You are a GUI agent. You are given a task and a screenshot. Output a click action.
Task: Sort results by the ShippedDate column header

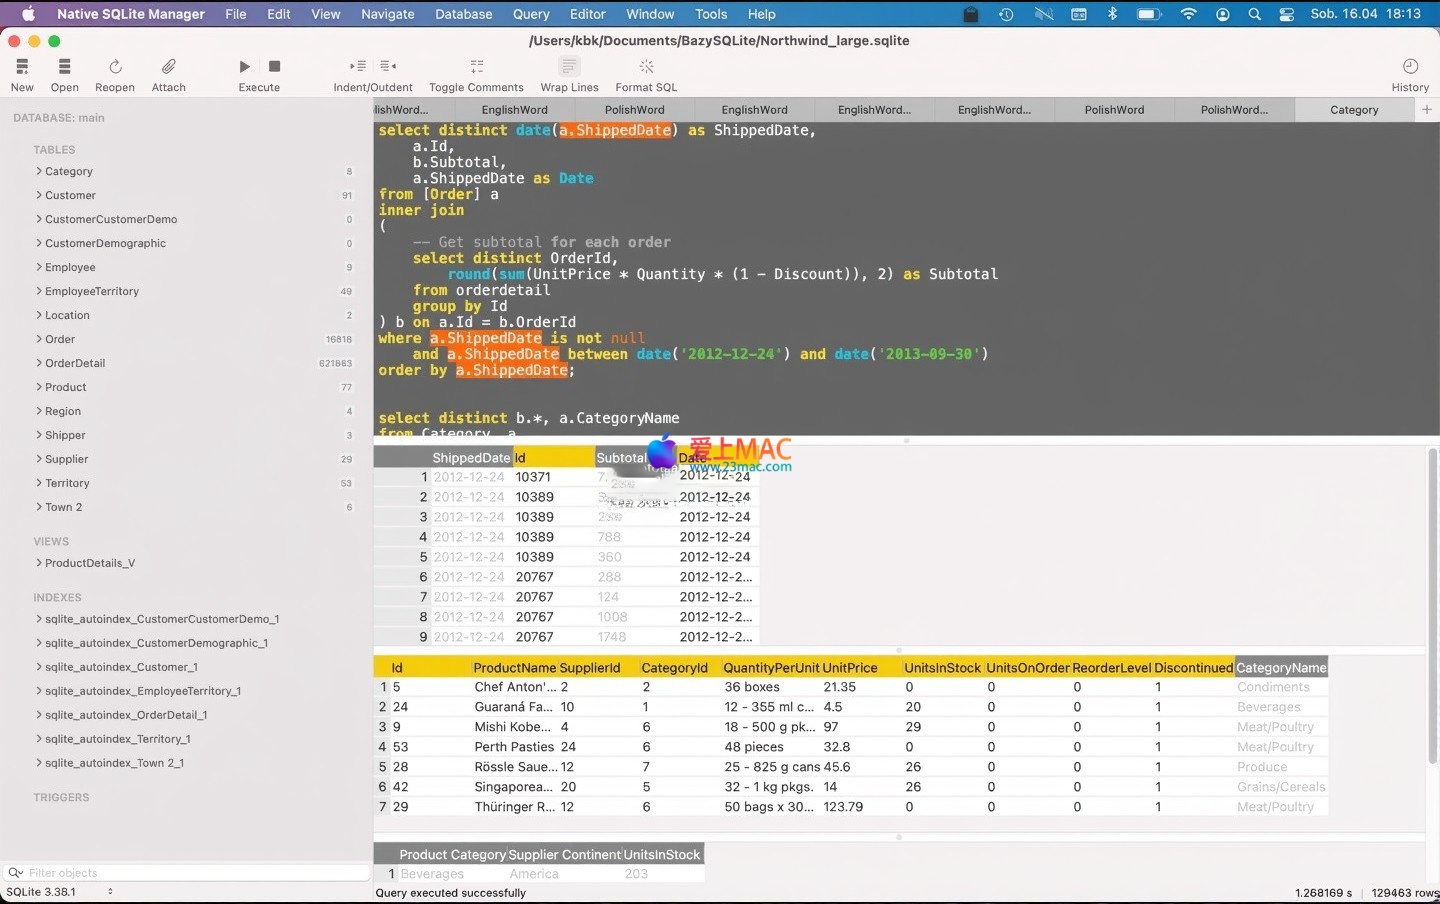pyautogui.click(x=471, y=458)
